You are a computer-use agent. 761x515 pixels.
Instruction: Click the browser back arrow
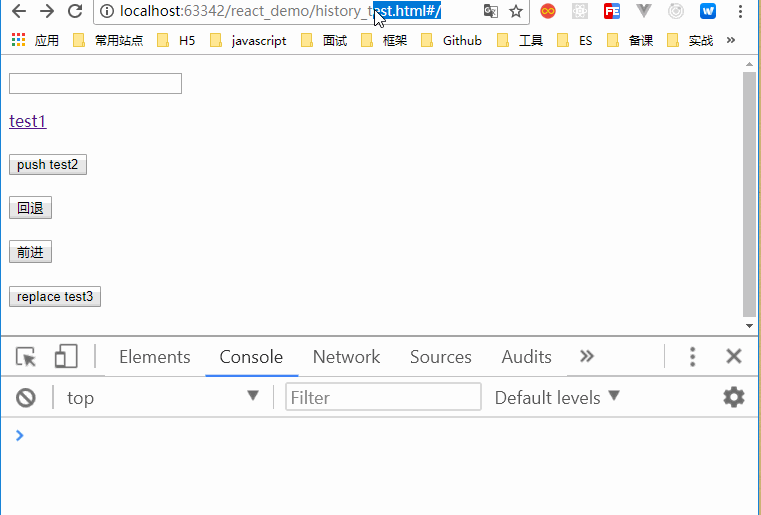pyautogui.click(x=18, y=12)
